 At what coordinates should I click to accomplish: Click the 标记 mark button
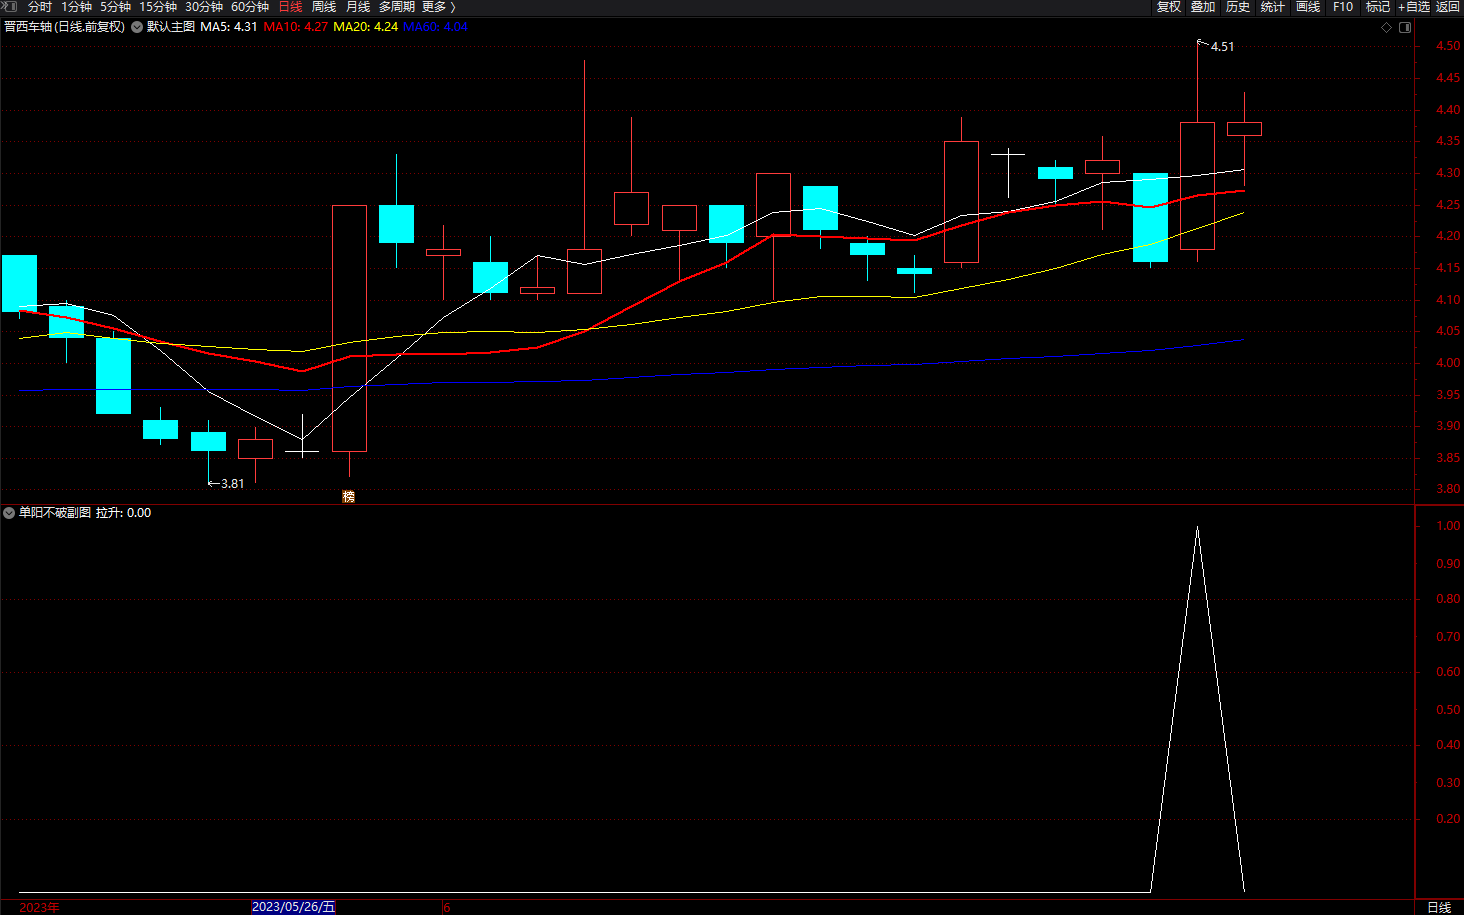(1378, 7)
